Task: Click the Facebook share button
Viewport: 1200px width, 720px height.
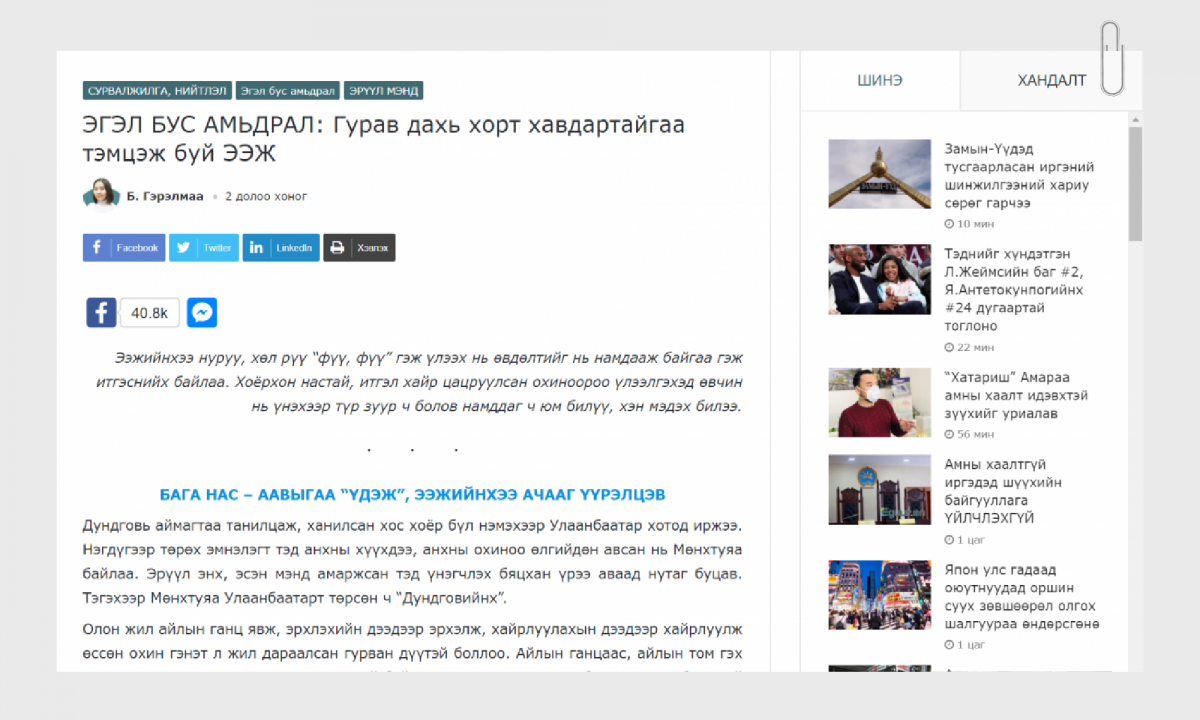Action: (124, 248)
